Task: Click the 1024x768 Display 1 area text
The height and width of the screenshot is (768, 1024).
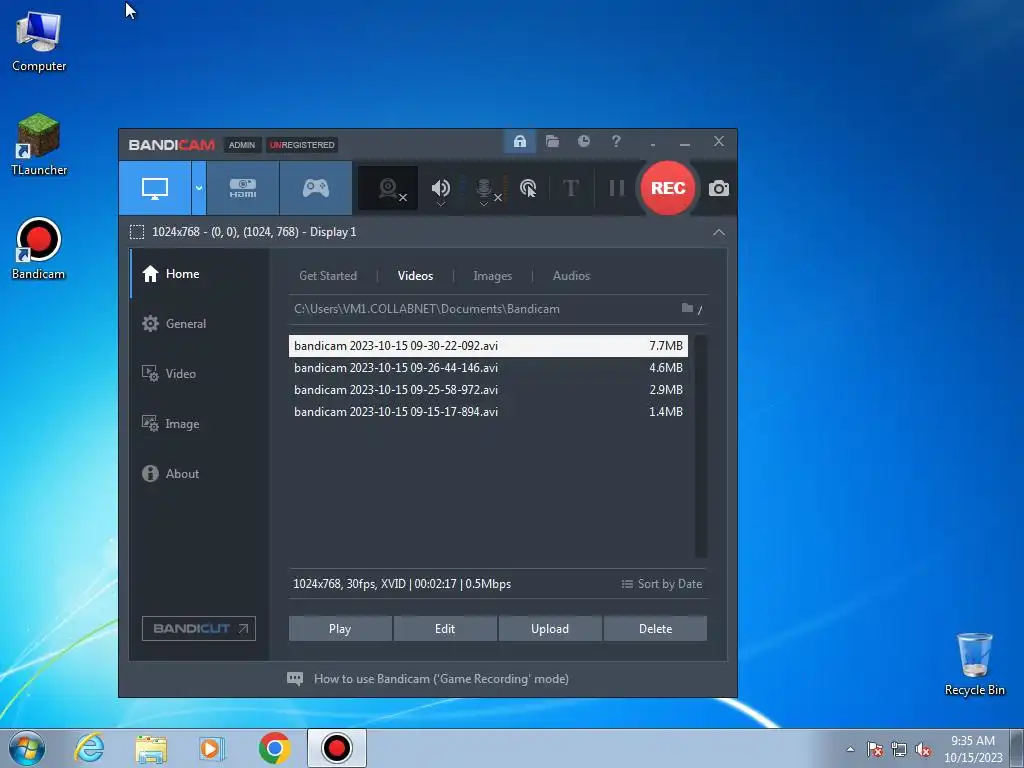Action: (254, 232)
